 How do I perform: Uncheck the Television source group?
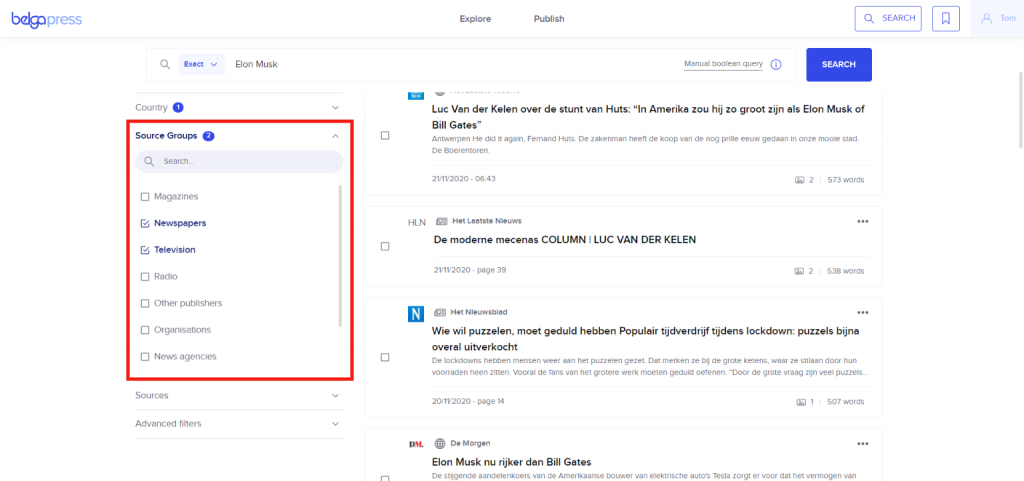pyautogui.click(x=145, y=250)
